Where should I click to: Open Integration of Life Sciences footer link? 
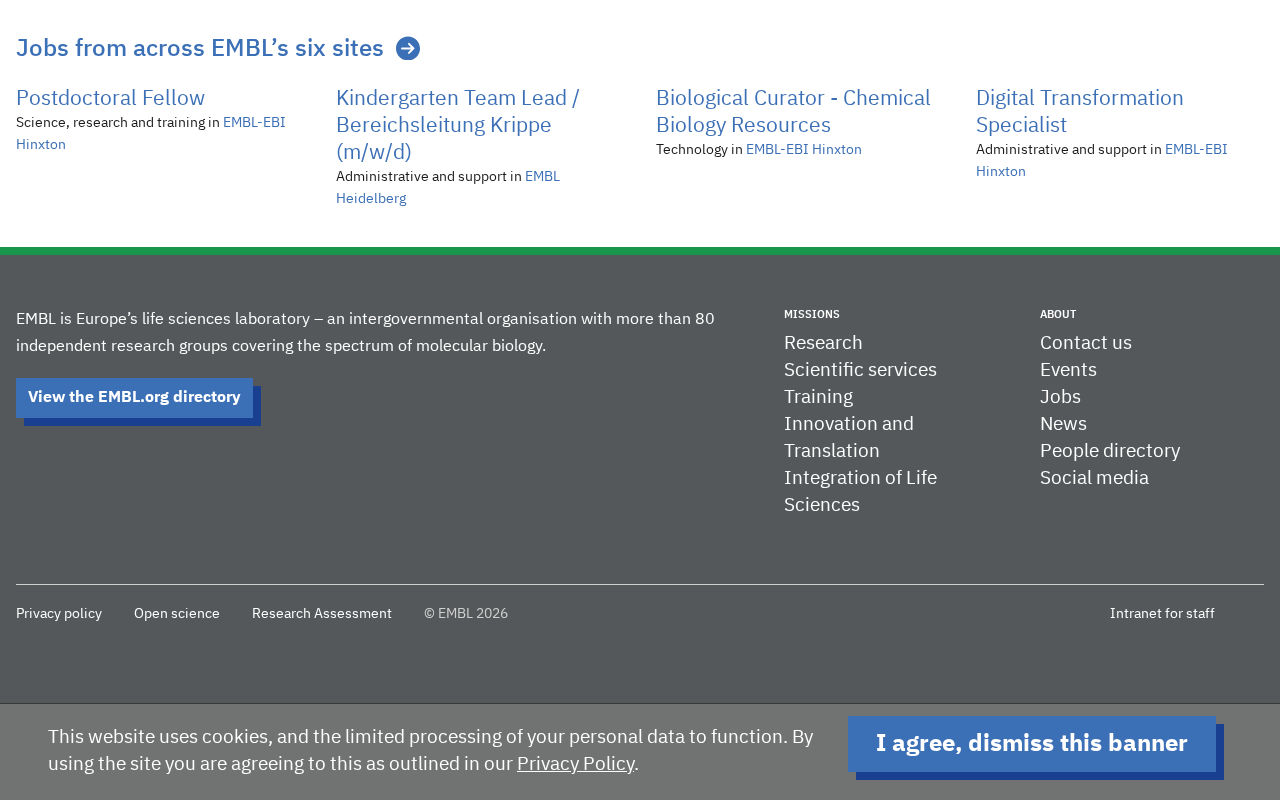coord(860,491)
